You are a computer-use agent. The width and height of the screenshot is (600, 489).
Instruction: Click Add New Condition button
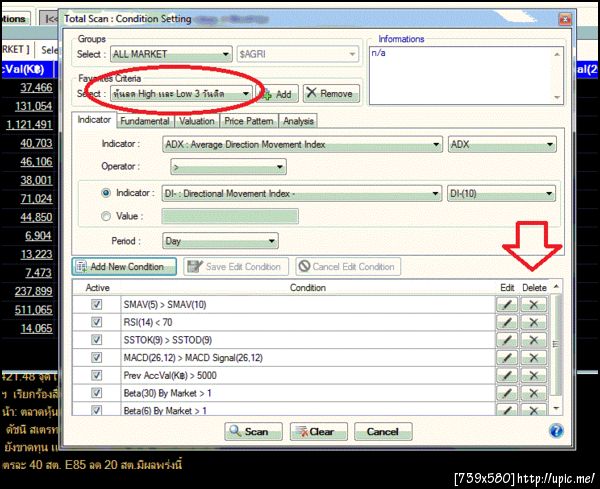[124, 266]
